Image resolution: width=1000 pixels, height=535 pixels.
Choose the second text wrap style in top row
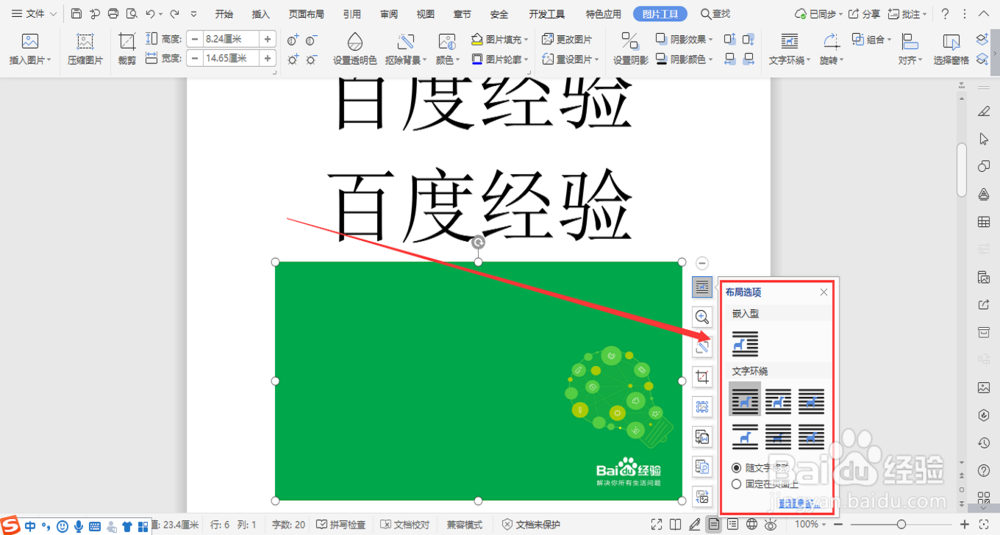pyautogui.click(x=778, y=401)
